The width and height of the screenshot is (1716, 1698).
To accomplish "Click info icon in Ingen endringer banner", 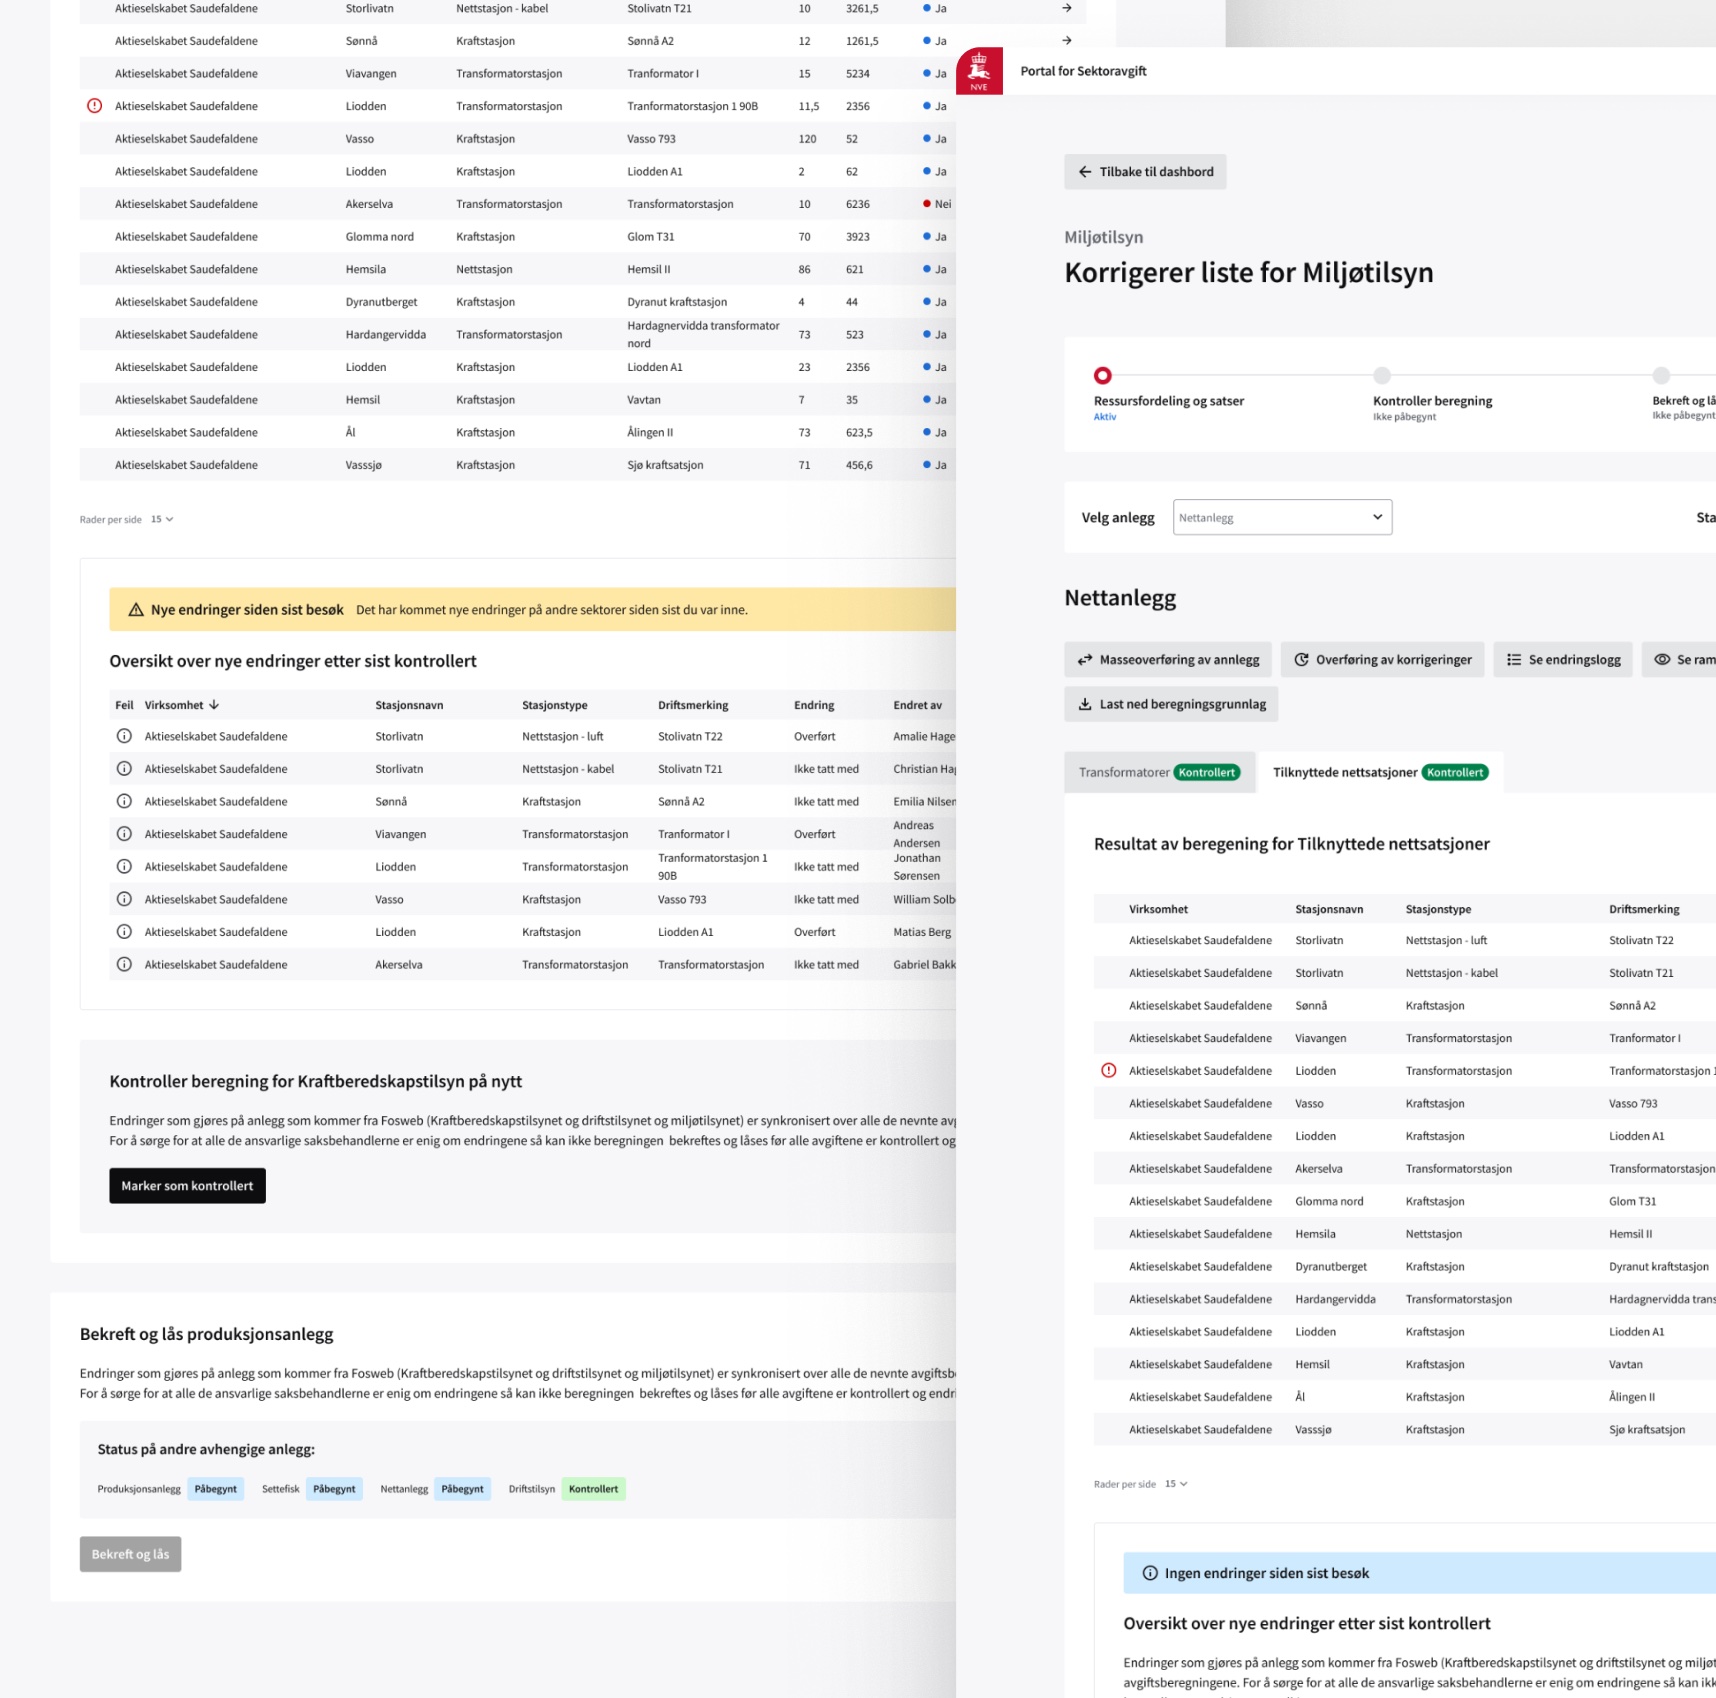I will point(1150,1573).
